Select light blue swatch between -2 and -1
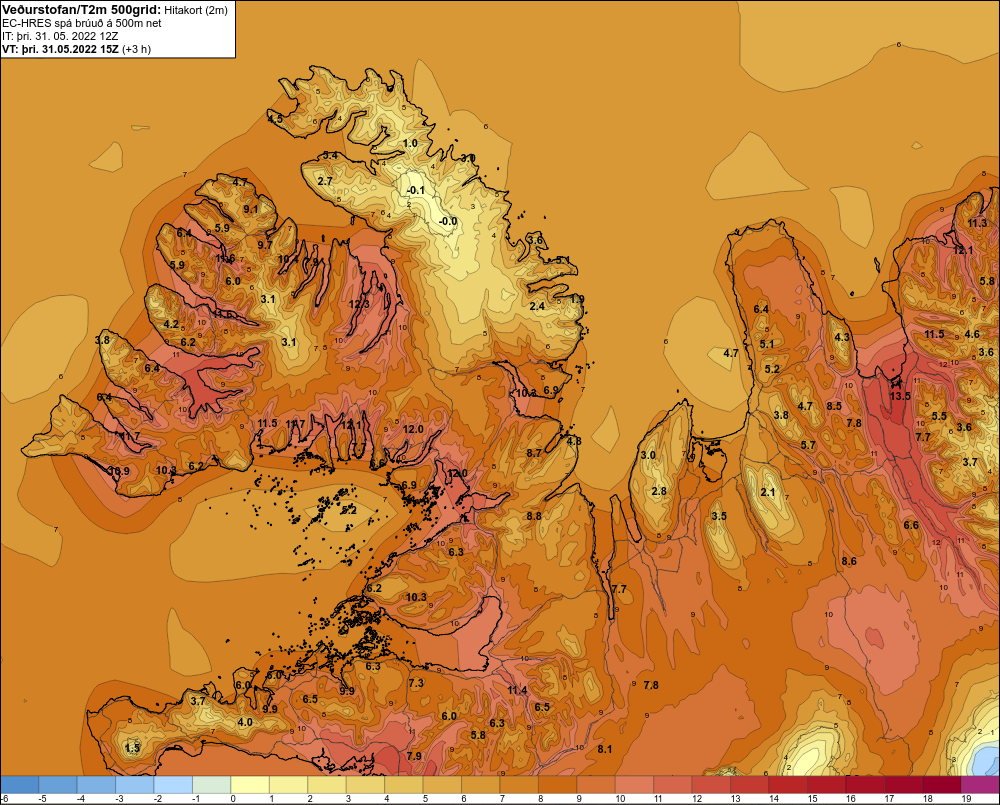 (x=173, y=785)
